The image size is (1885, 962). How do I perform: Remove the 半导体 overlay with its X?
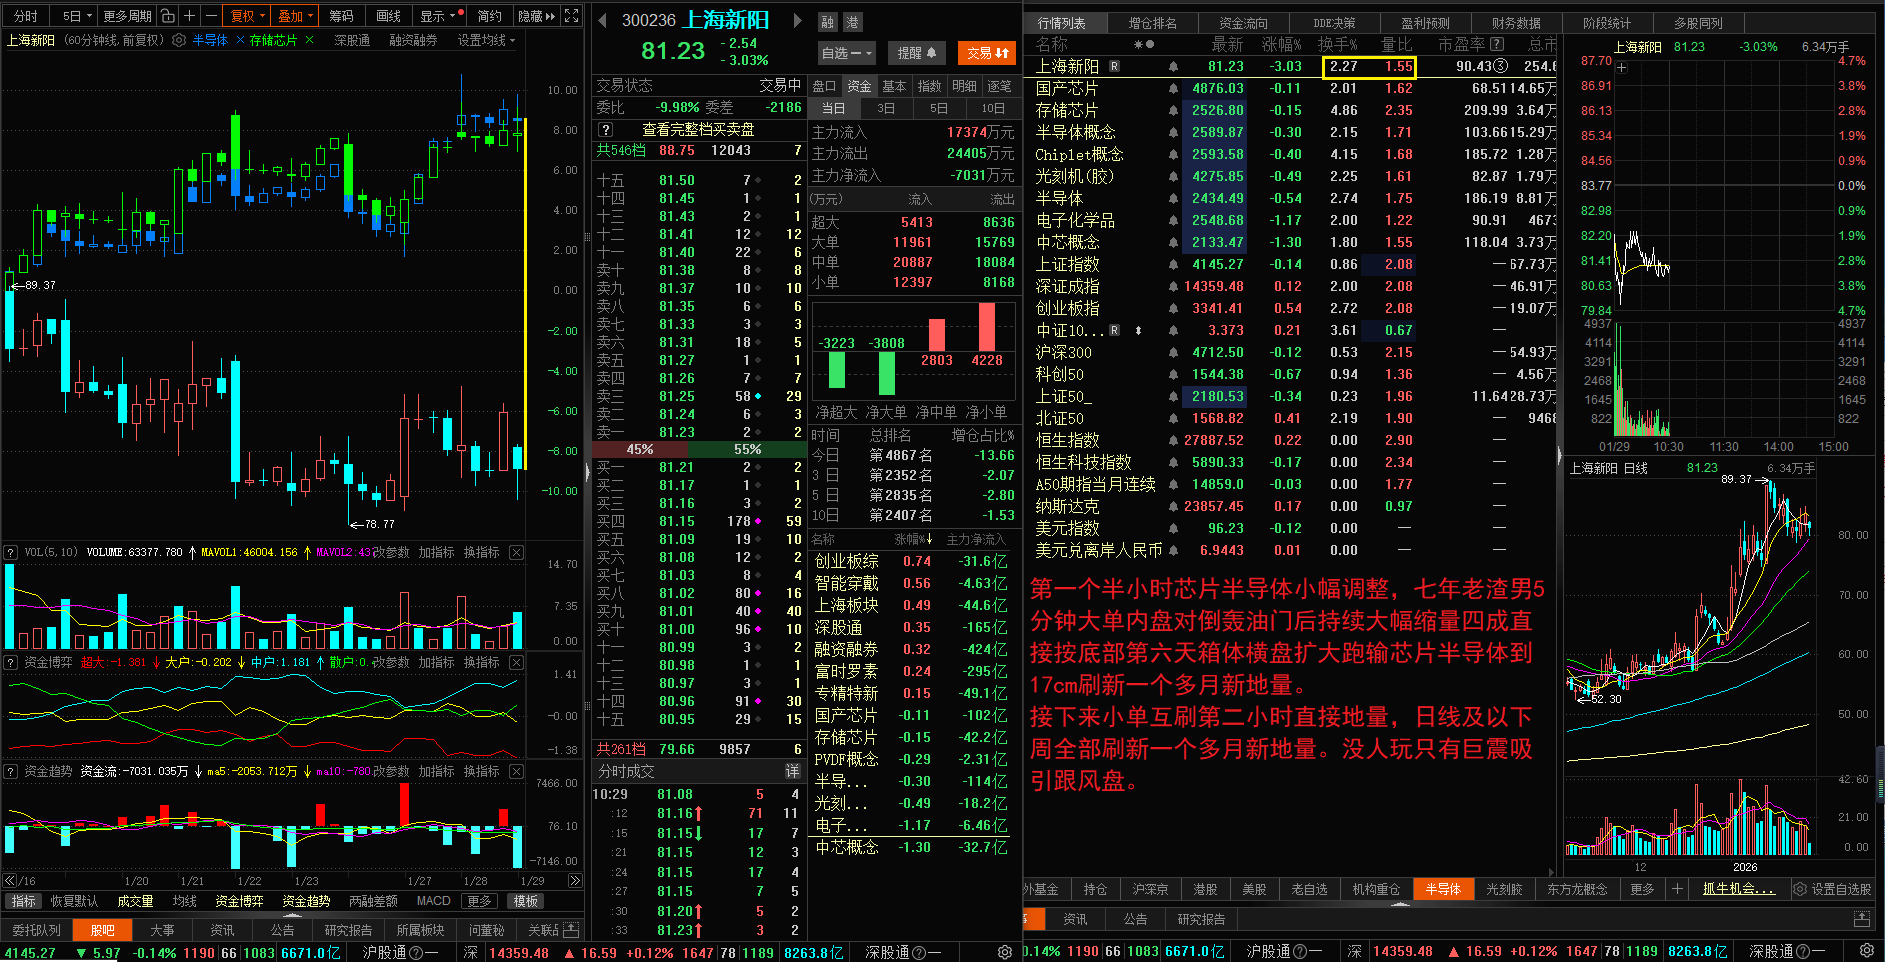click(240, 40)
